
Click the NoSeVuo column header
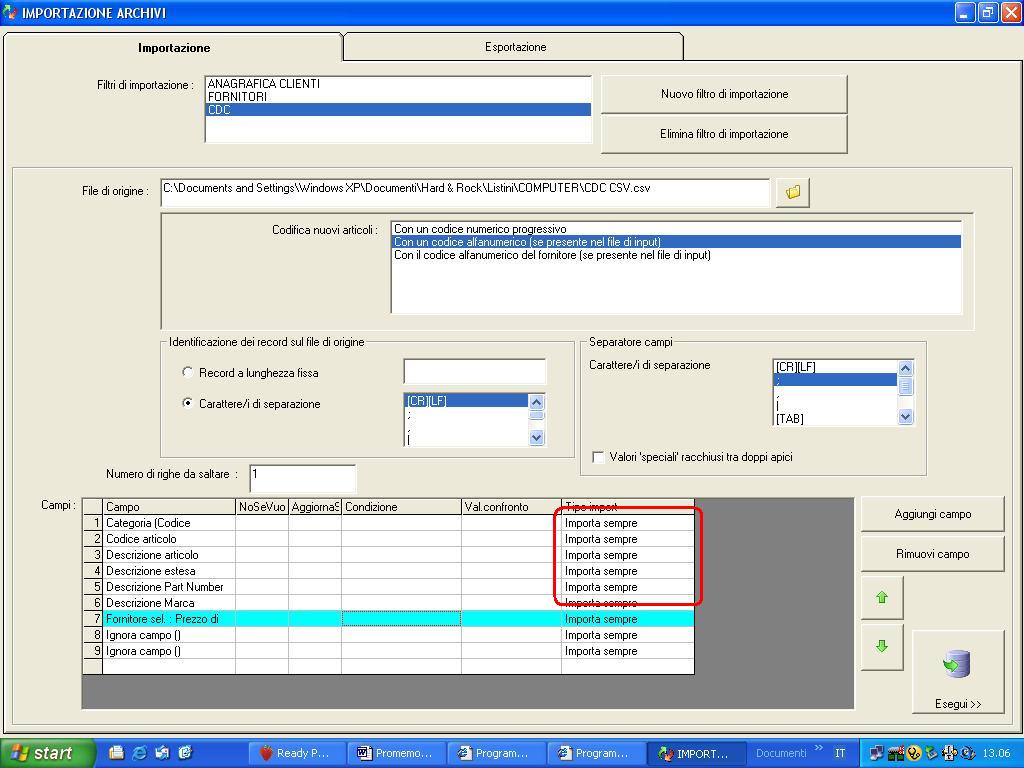click(262, 507)
